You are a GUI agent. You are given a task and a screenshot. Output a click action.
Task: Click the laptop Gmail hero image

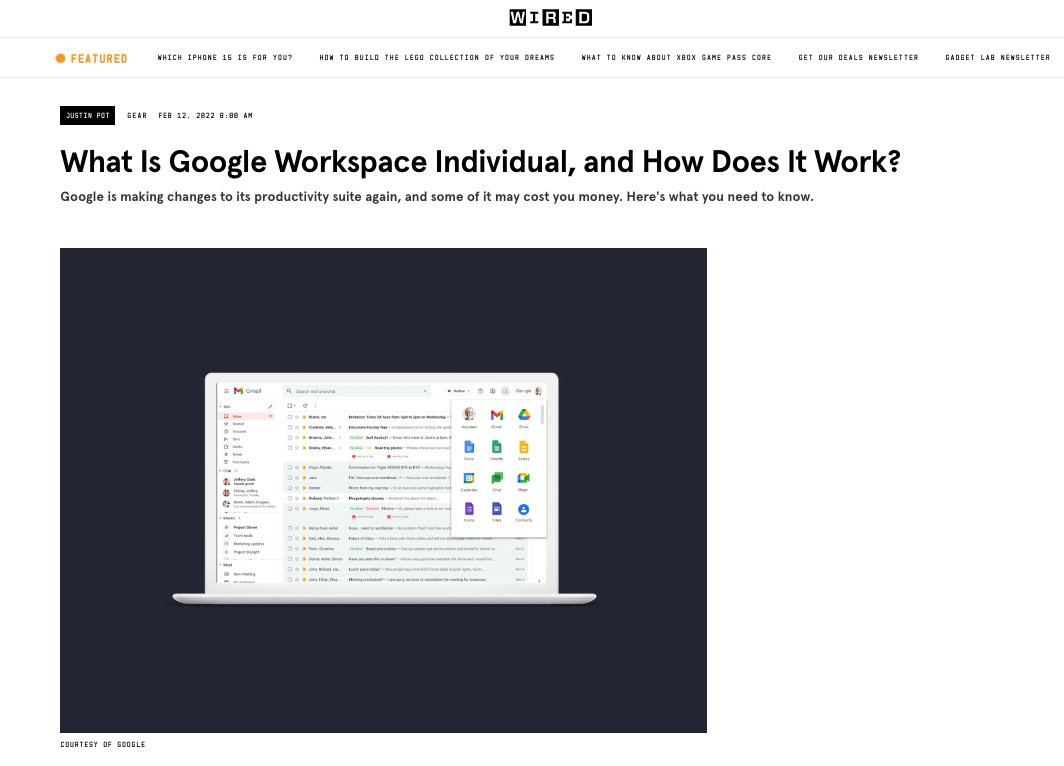383,490
